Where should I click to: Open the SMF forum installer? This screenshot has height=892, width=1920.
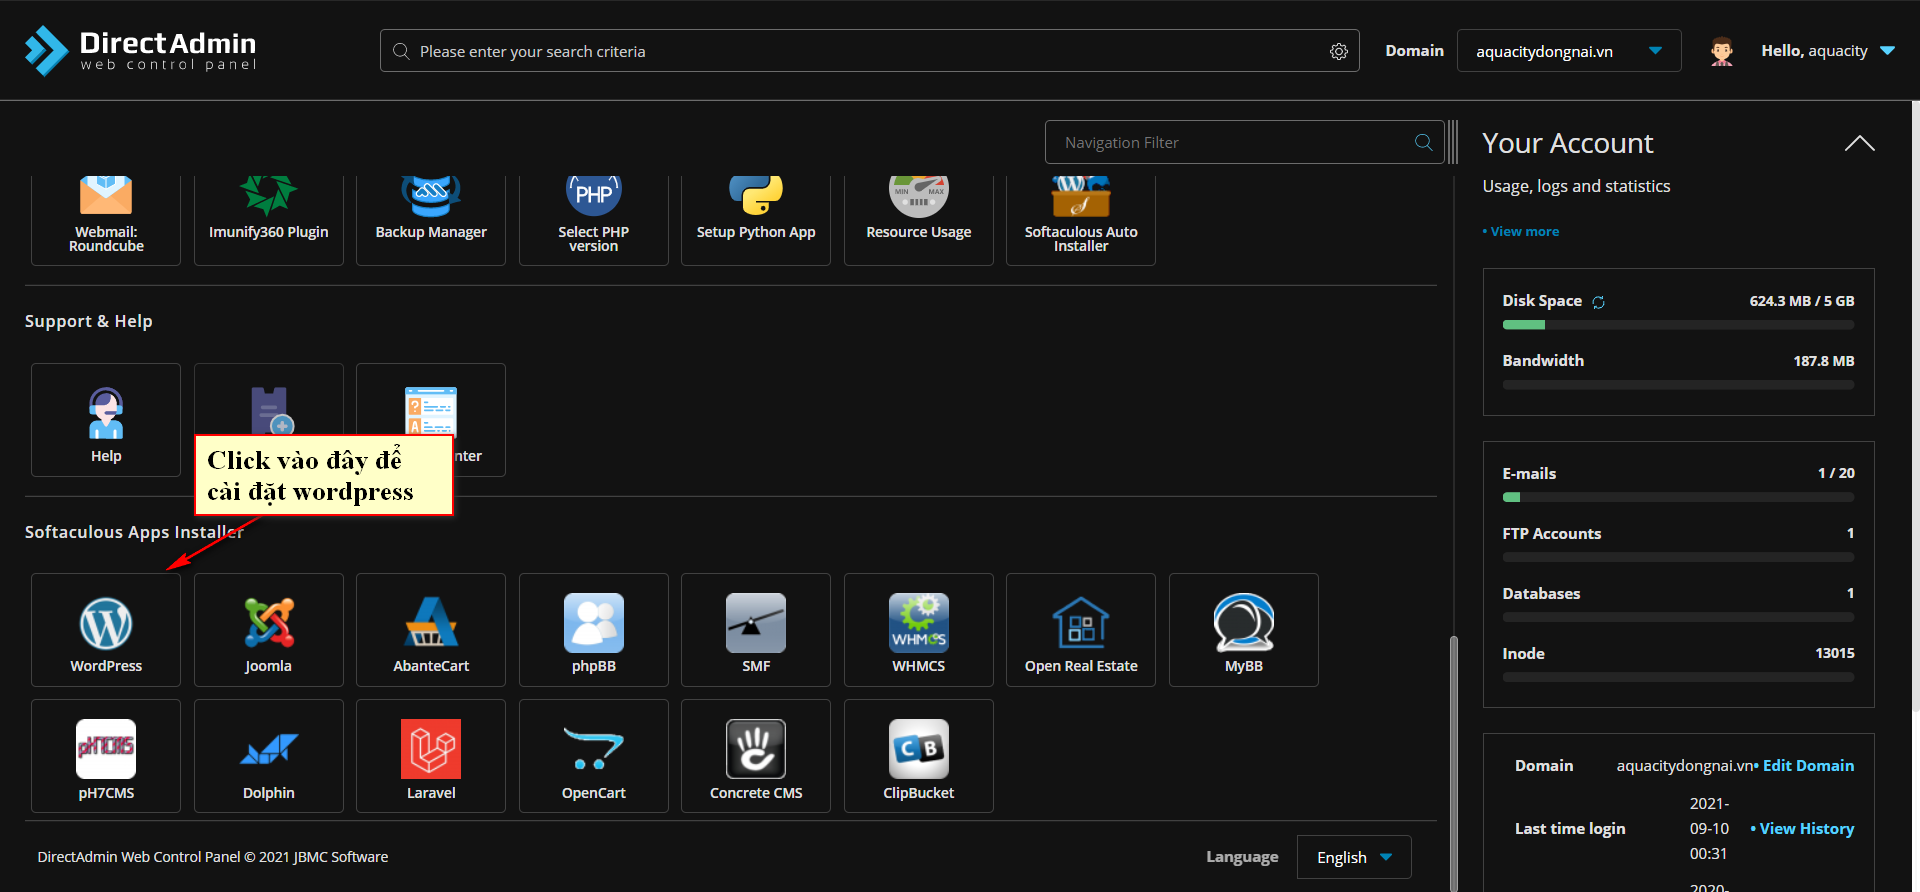coord(756,630)
